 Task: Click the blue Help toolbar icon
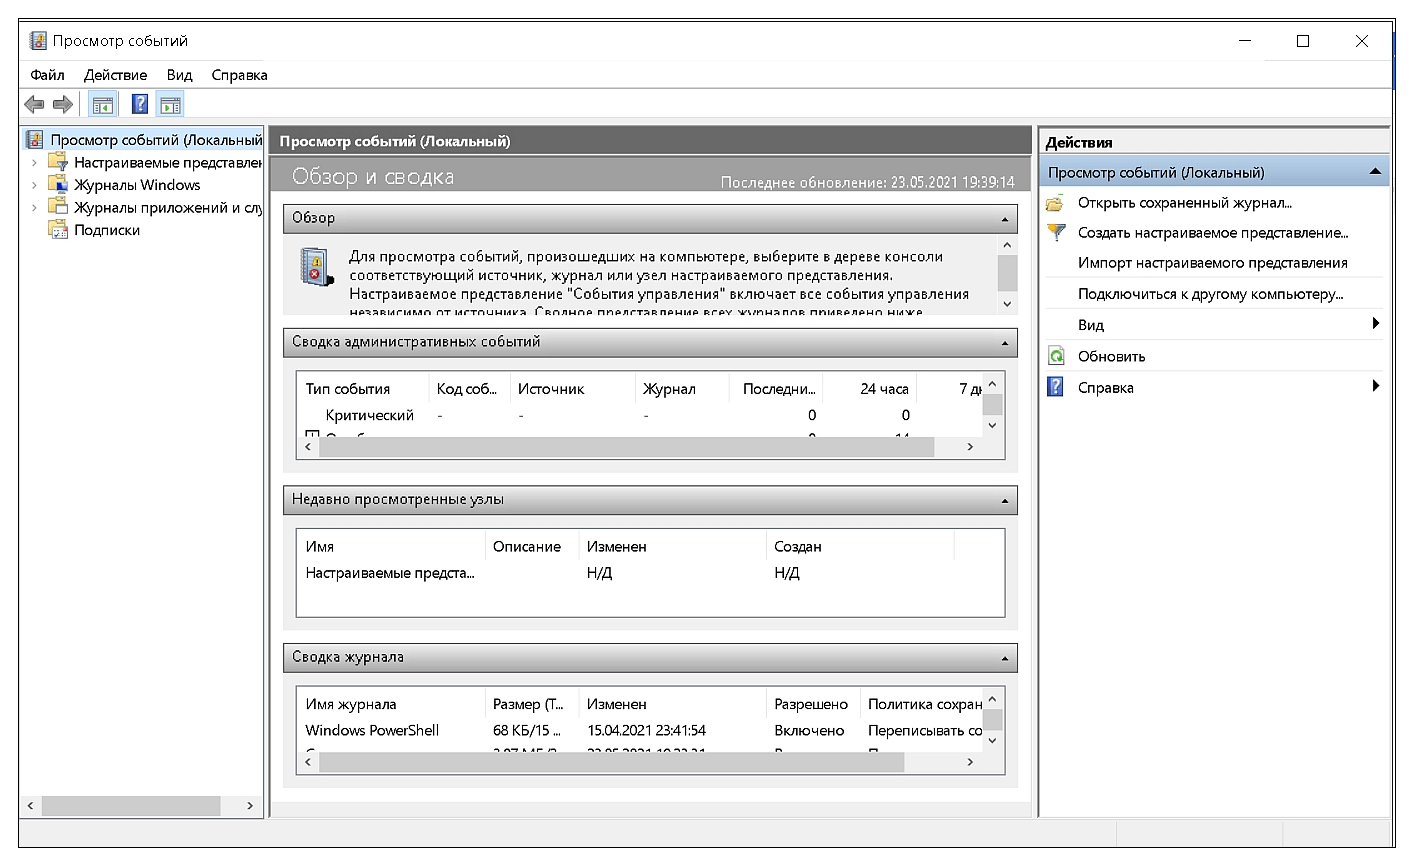[140, 104]
